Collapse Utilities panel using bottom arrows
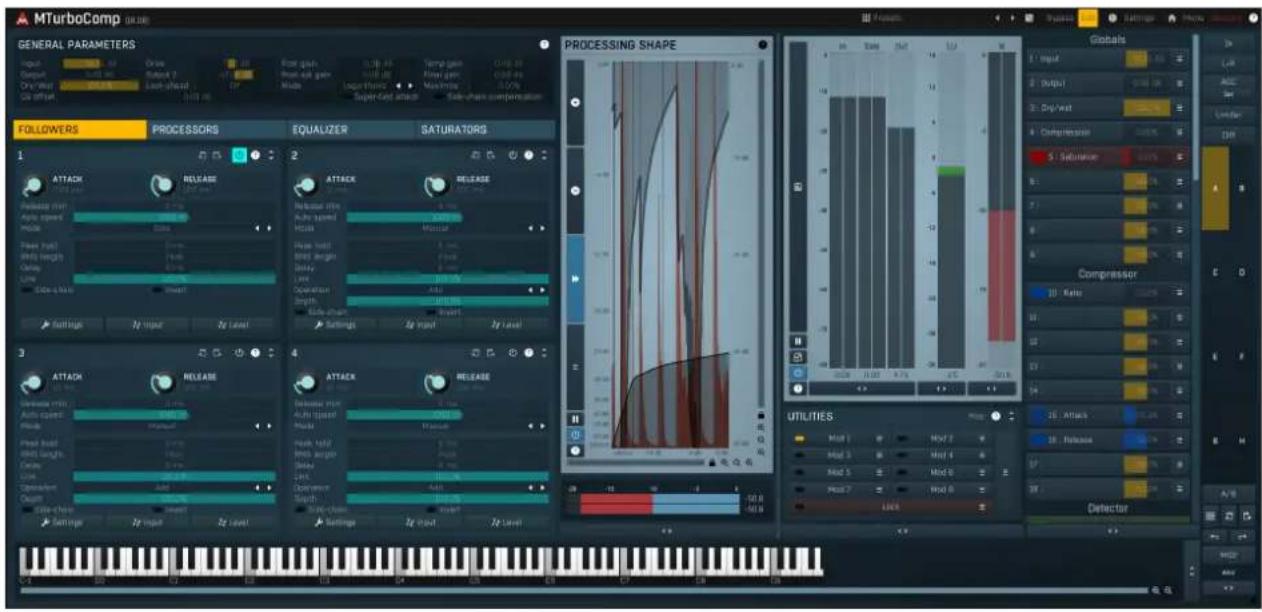 [902, 531]
